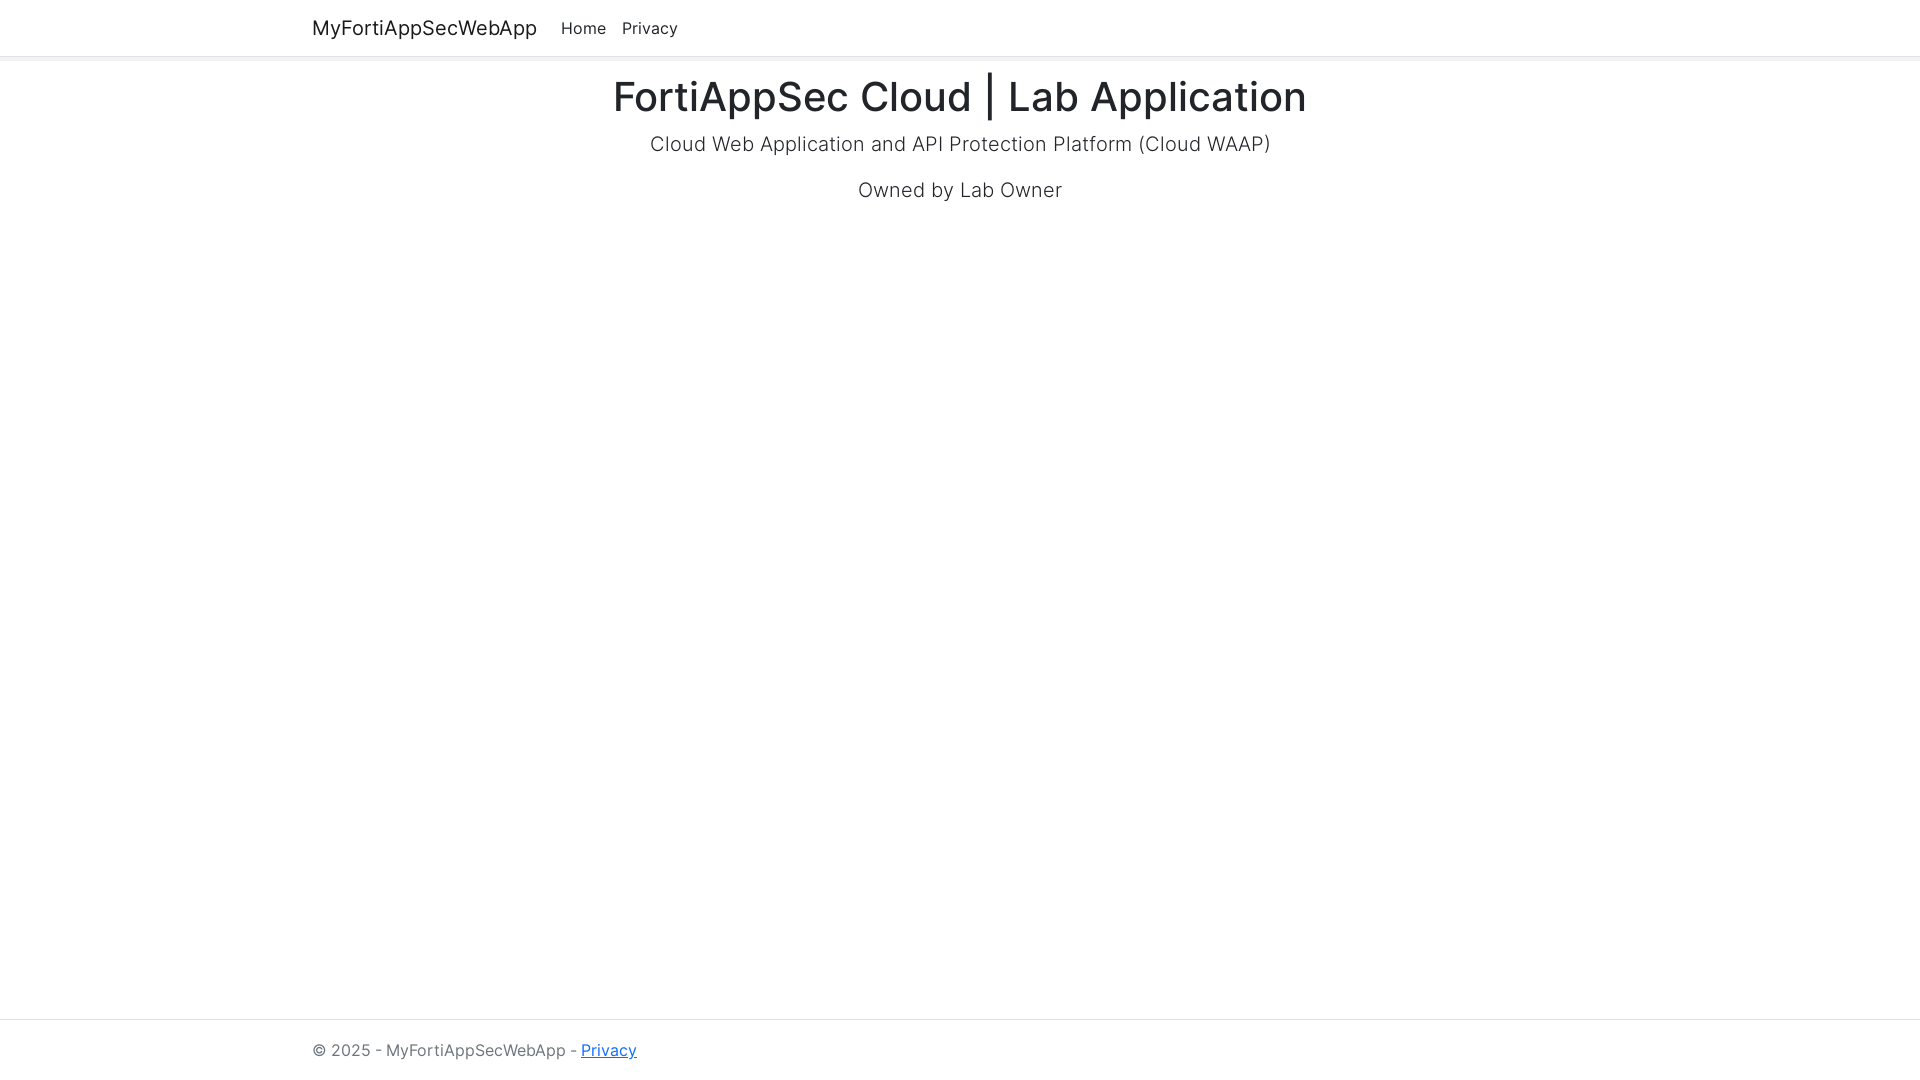
Task: Click the vertical bar separator in the heading
Action: pyautogui.click(x=989, y=97)
